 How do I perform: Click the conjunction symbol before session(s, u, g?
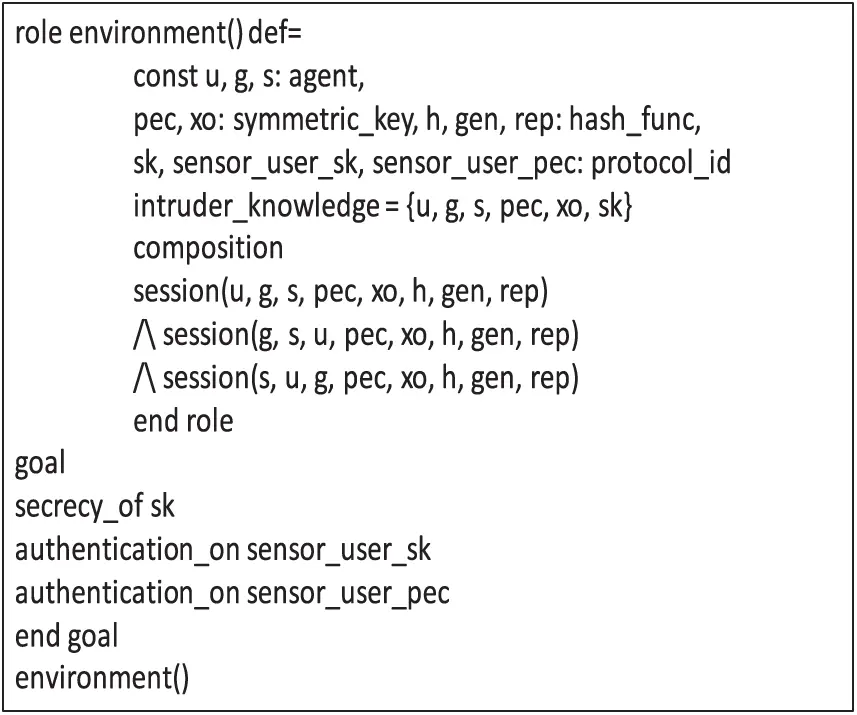pos(144,378)
